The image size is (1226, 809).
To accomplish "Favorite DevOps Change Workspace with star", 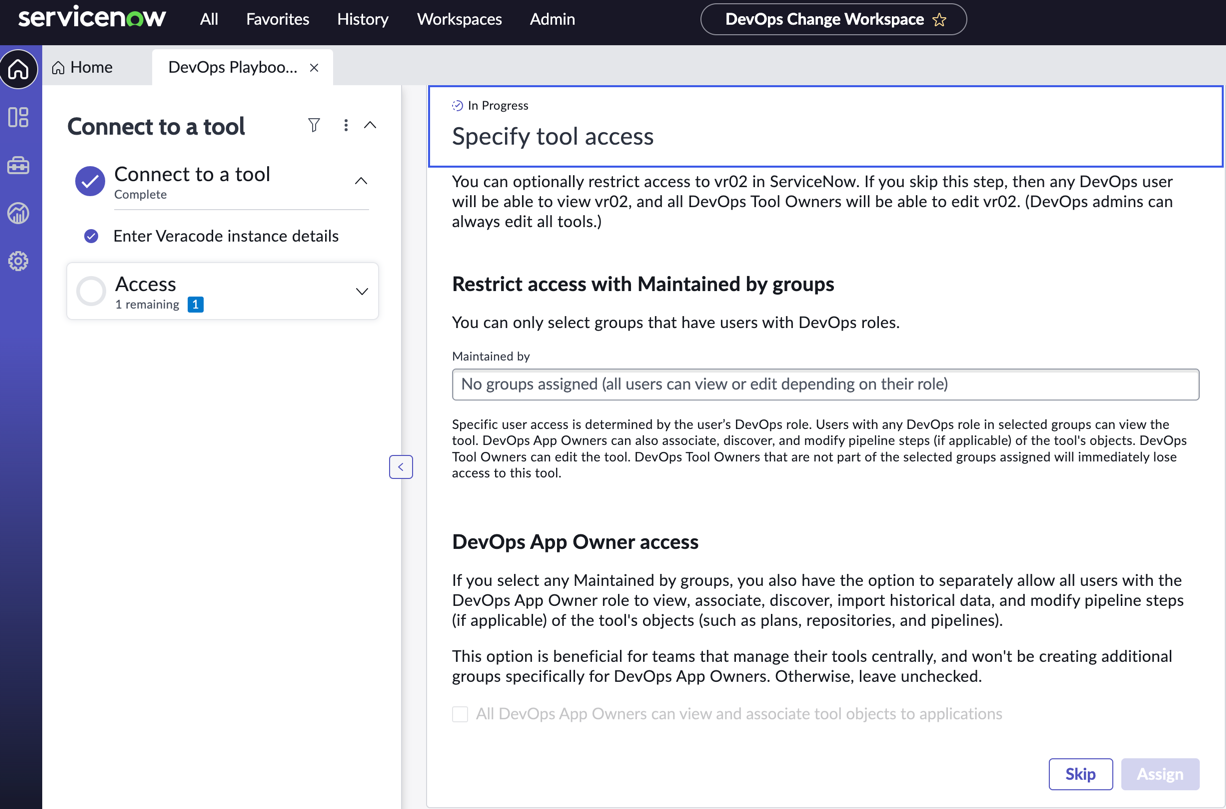I will click(939, 19).
